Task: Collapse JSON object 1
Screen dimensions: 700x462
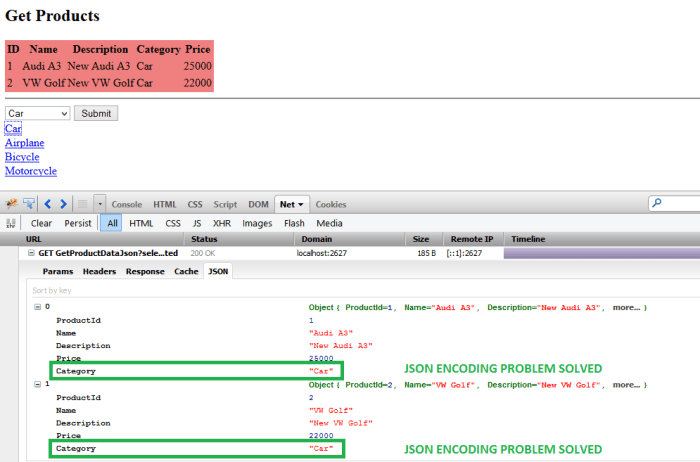Action: click(x=37, y=384)
